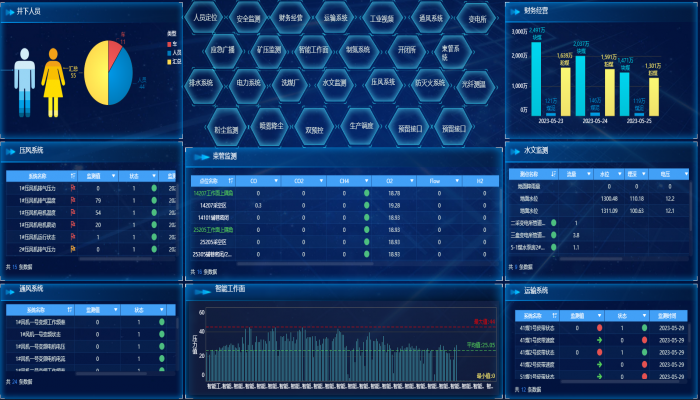Viewport: 700px width, 400px height.
Task: Select the 变电所 hexagon tile
Action: pyautogui.click(x=478, y=18)
